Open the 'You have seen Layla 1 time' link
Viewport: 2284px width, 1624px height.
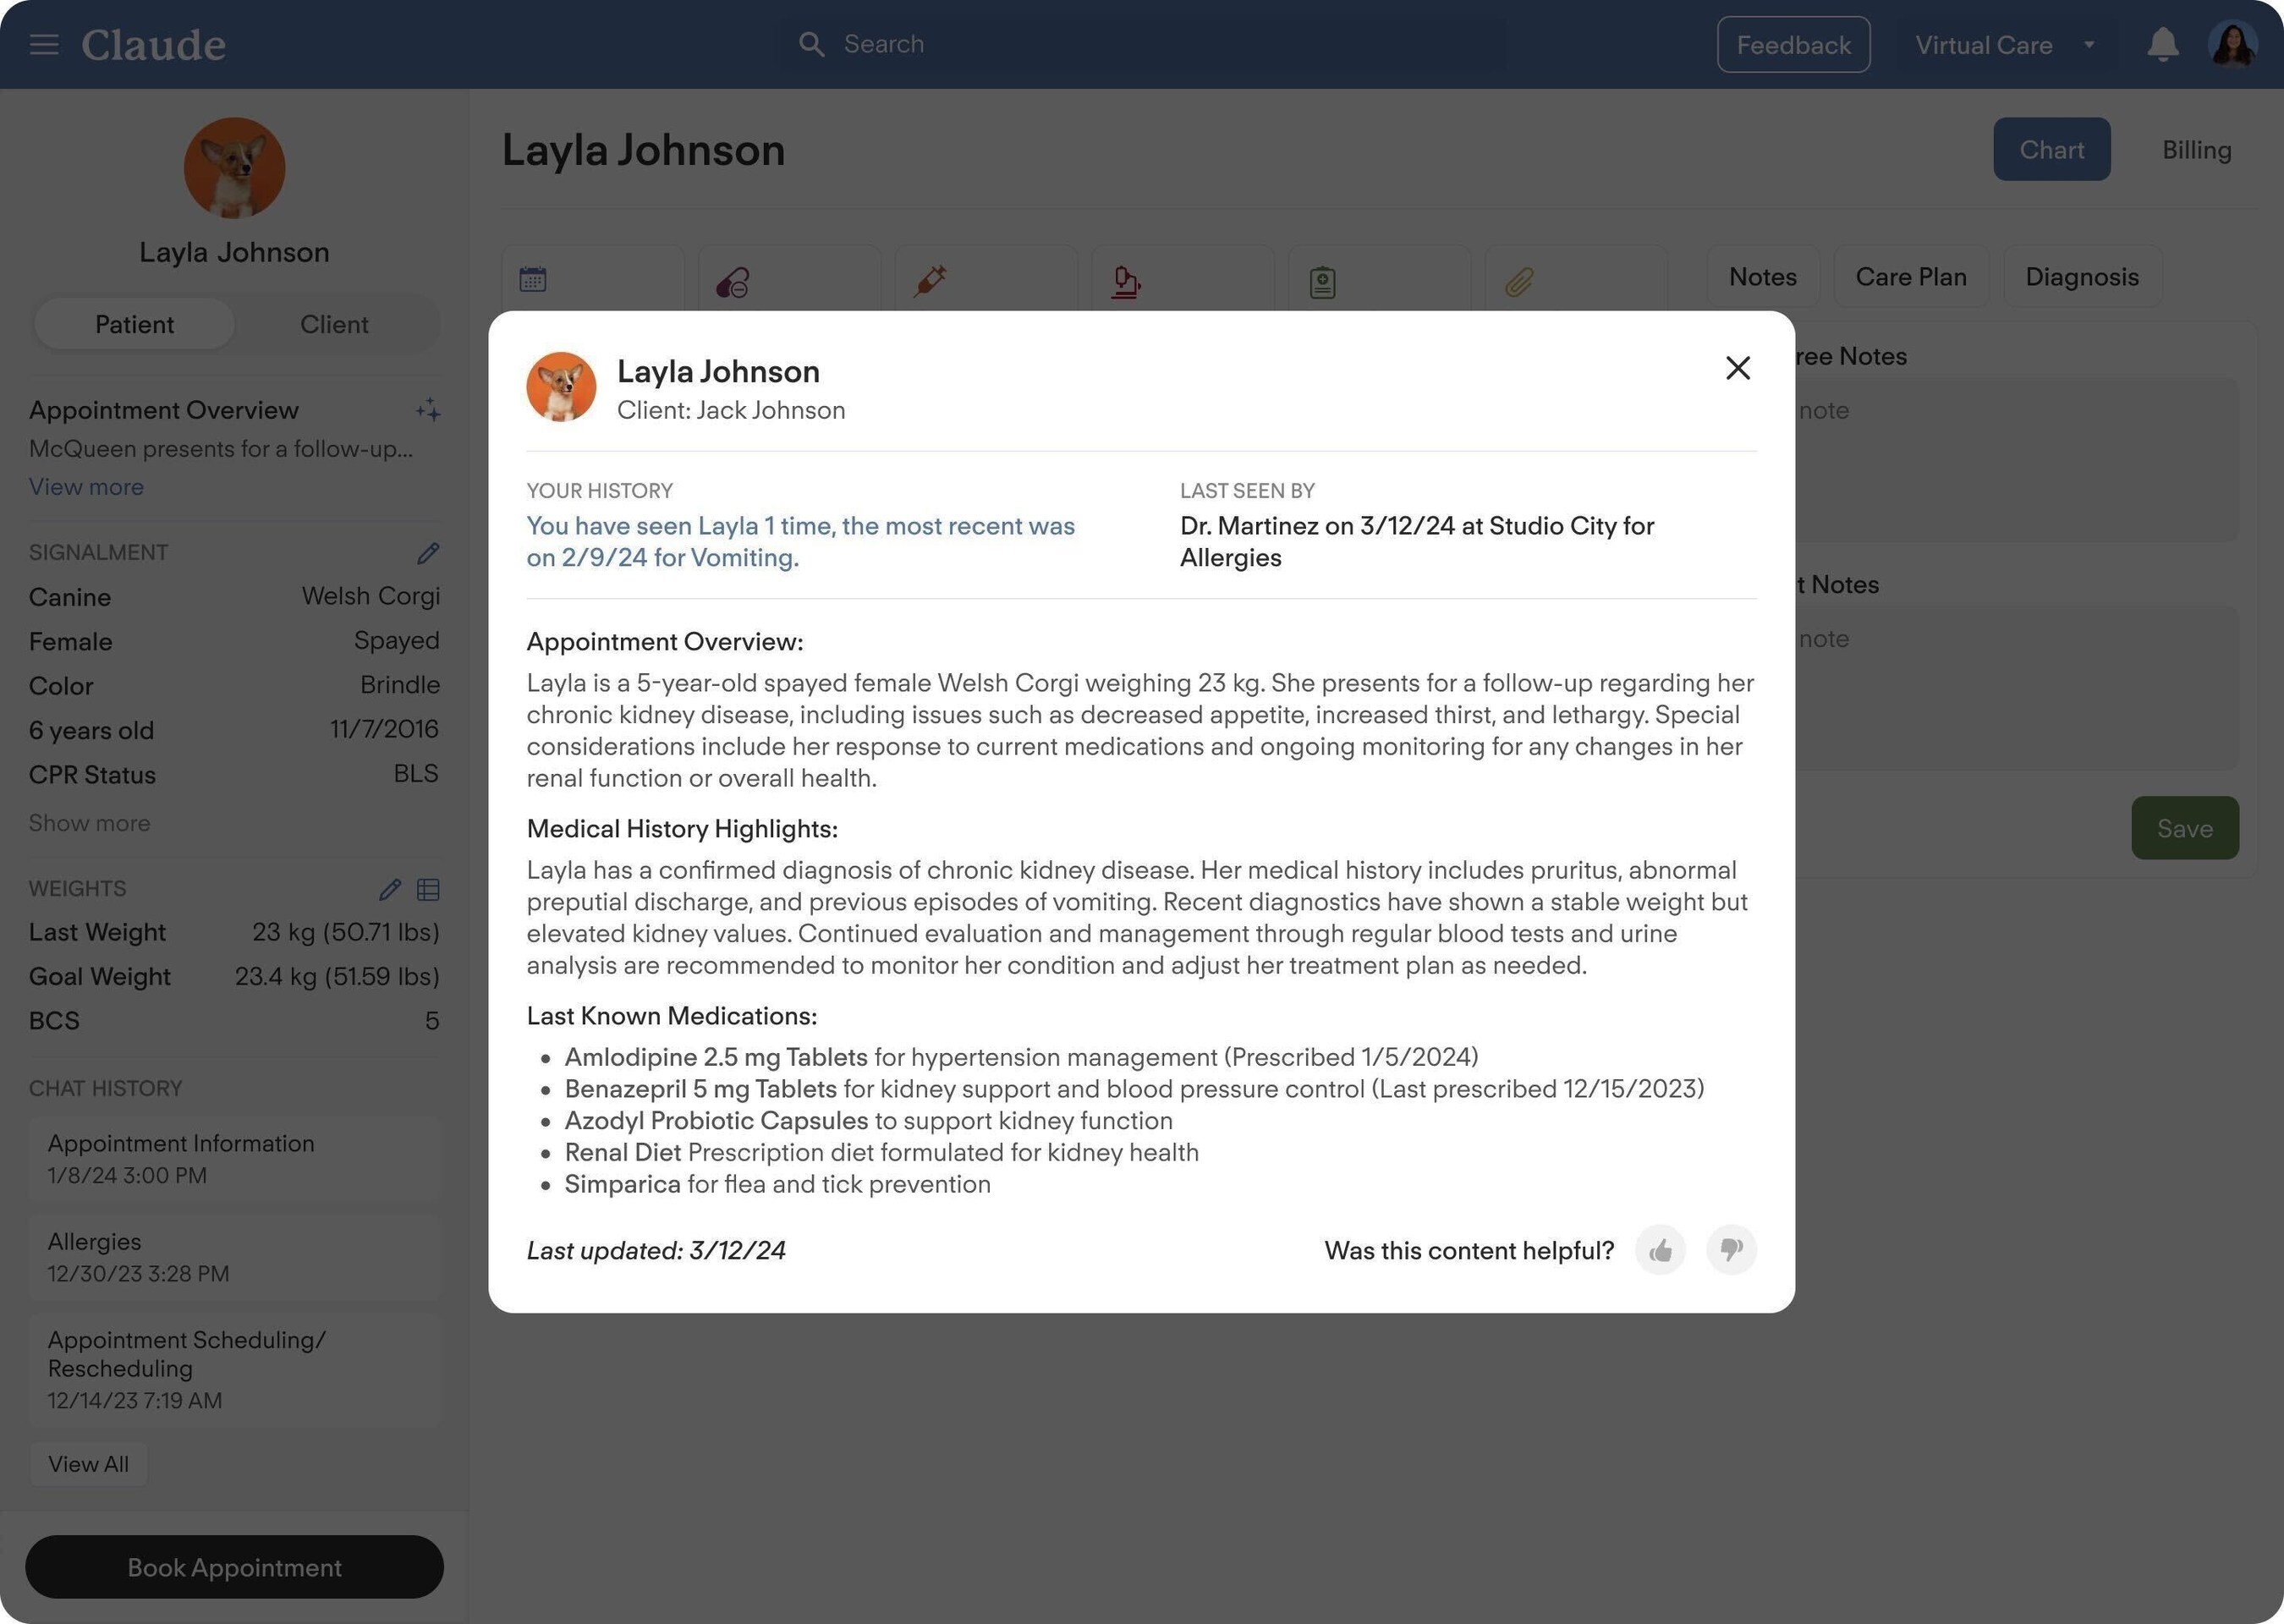[800, 542]
